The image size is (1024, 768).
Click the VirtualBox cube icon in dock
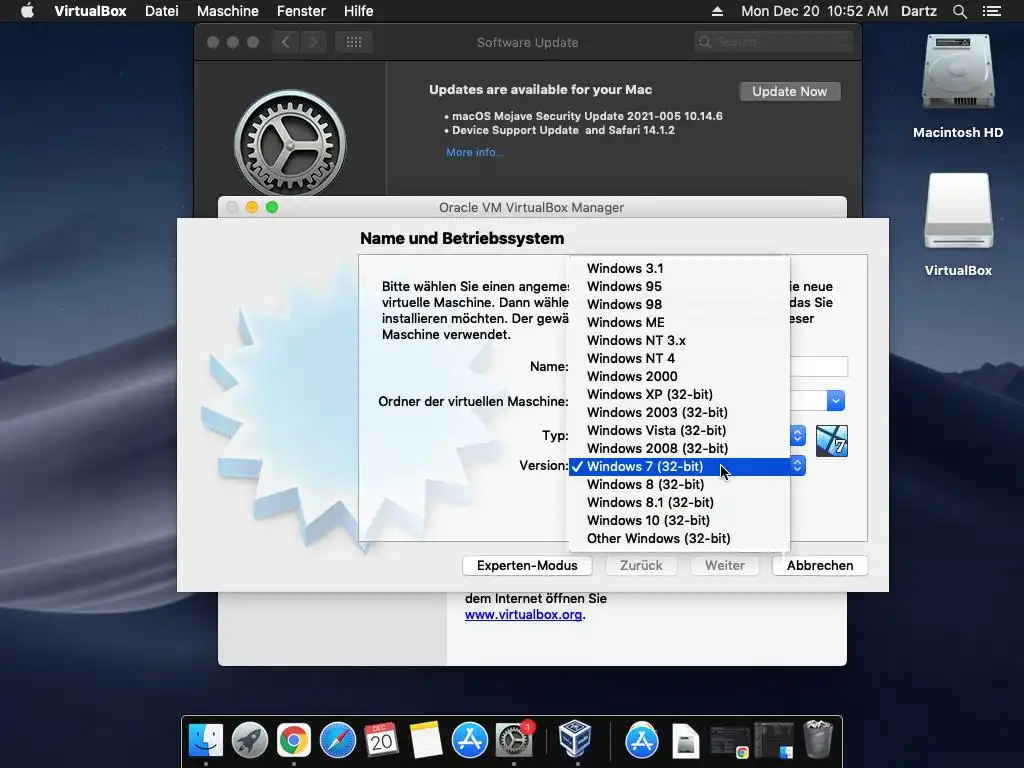(x=575, y=739)
